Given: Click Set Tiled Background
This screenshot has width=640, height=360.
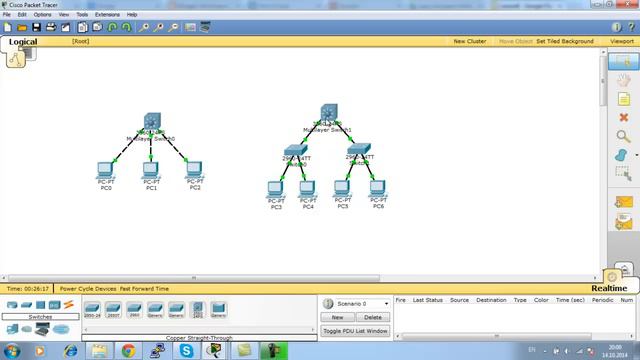Looking at the screenshot, I should click(x=565, y=41).
